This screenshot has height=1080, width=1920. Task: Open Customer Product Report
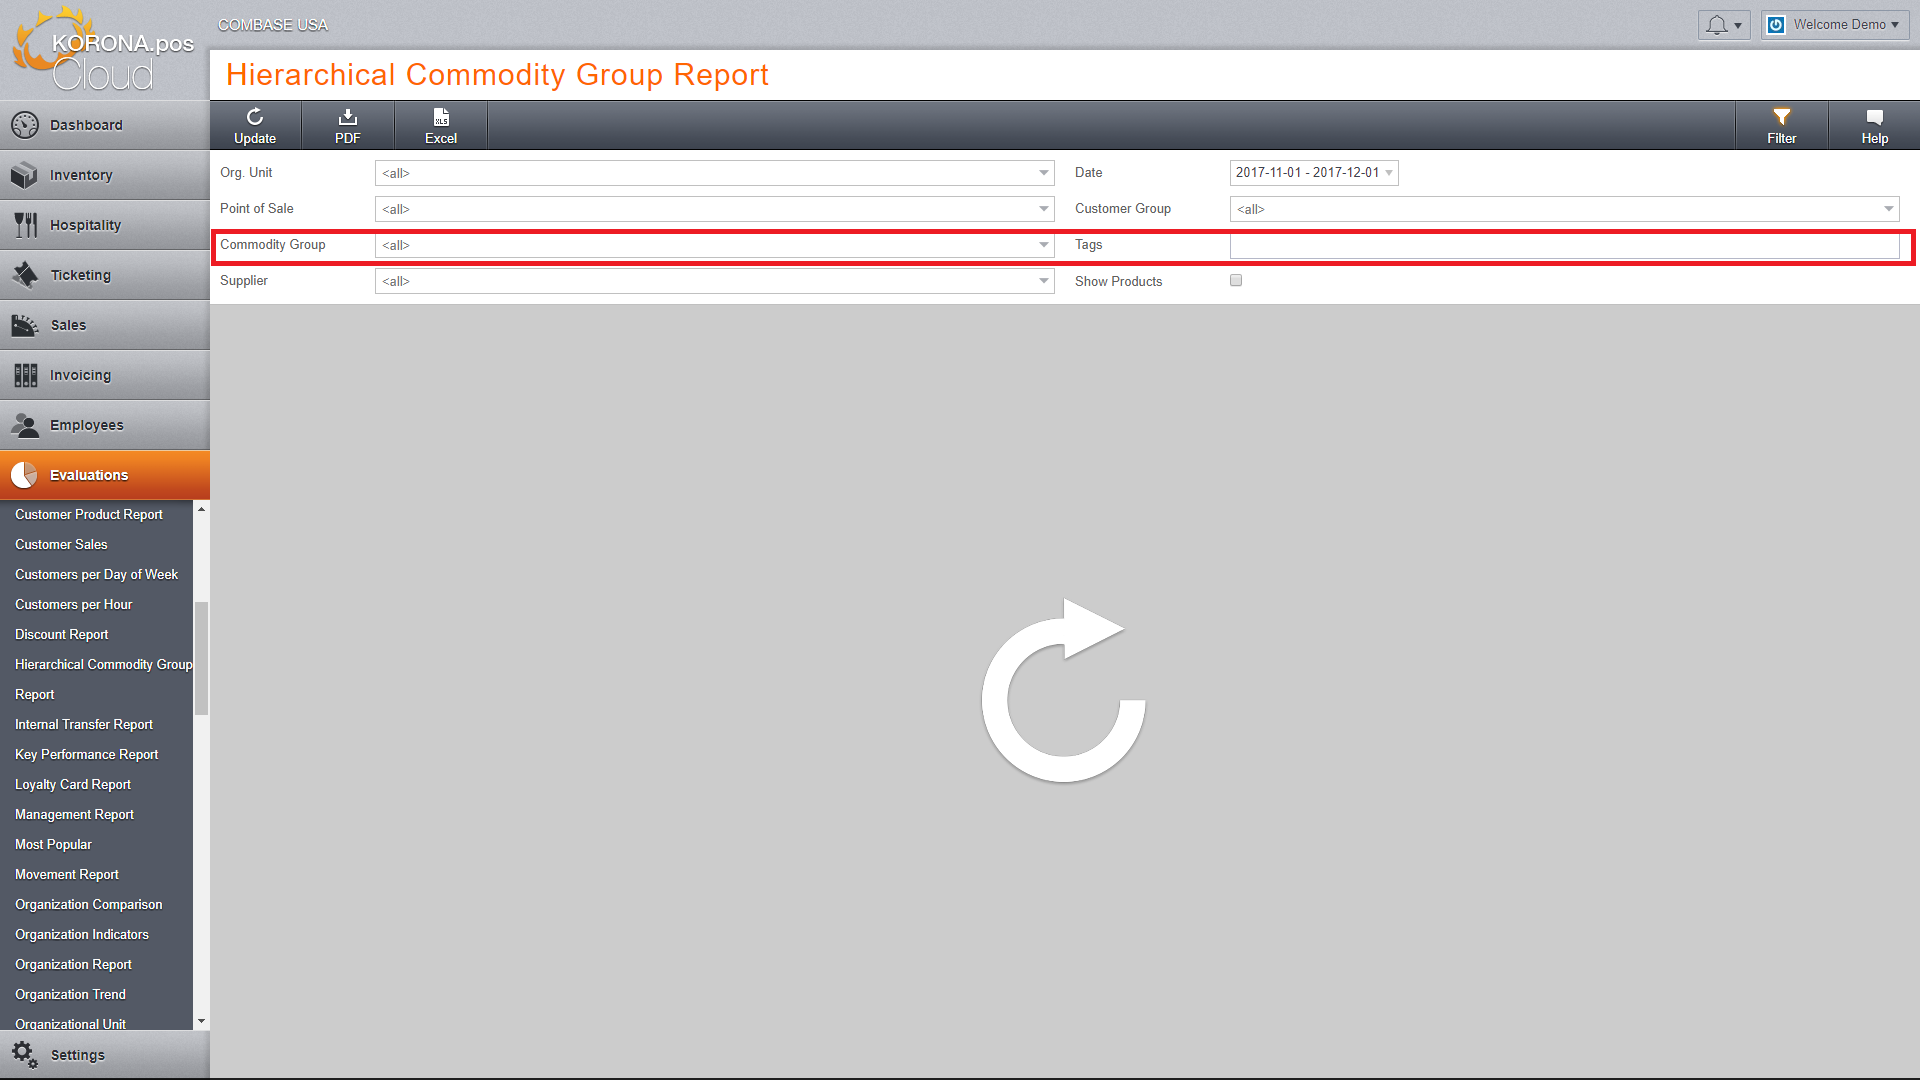tap(89, 514)
